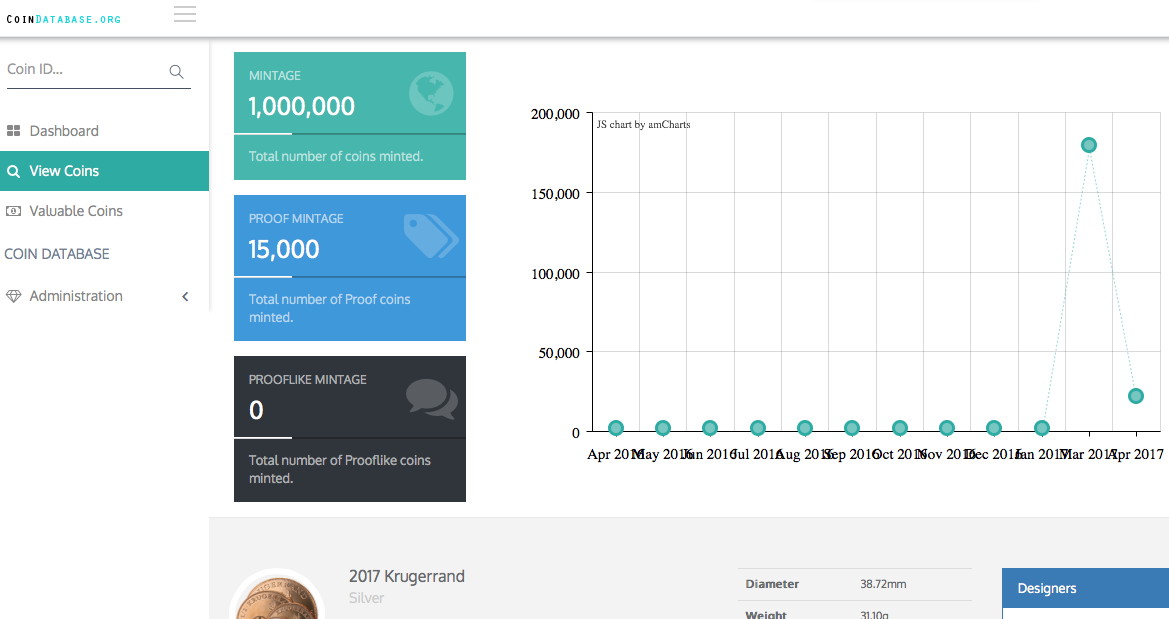Click the JS chart by amCharts link
Viewport: 1169px width, 619px height.
pyautogui.click(x=643, y=125)
